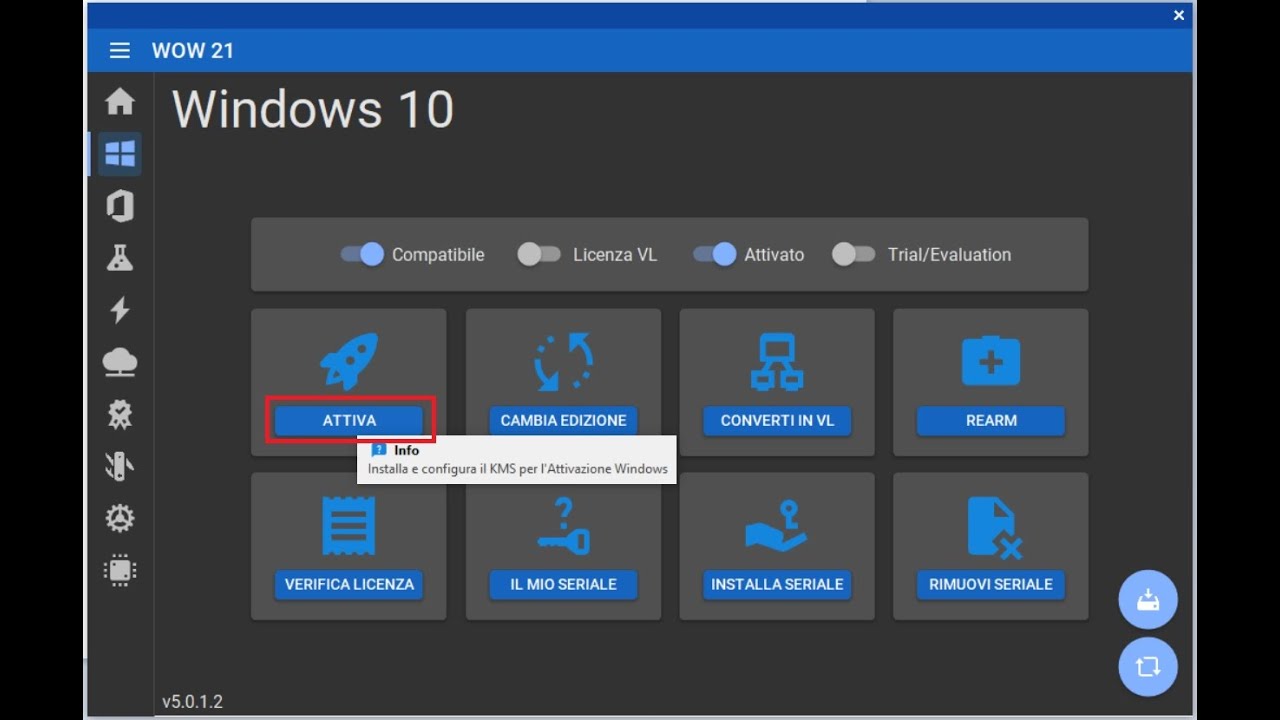Image resolution: width=1280 pixels, height=720 pixels.
Task: Click the RIMUOVI SERIALE button
Action: [x=991, y=584]
